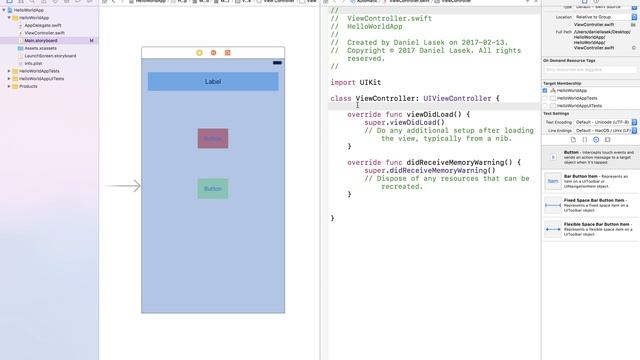Click 'override func didReceiveMemoryWarning()' line
640x360 pixels.
[x=434, y=162]
